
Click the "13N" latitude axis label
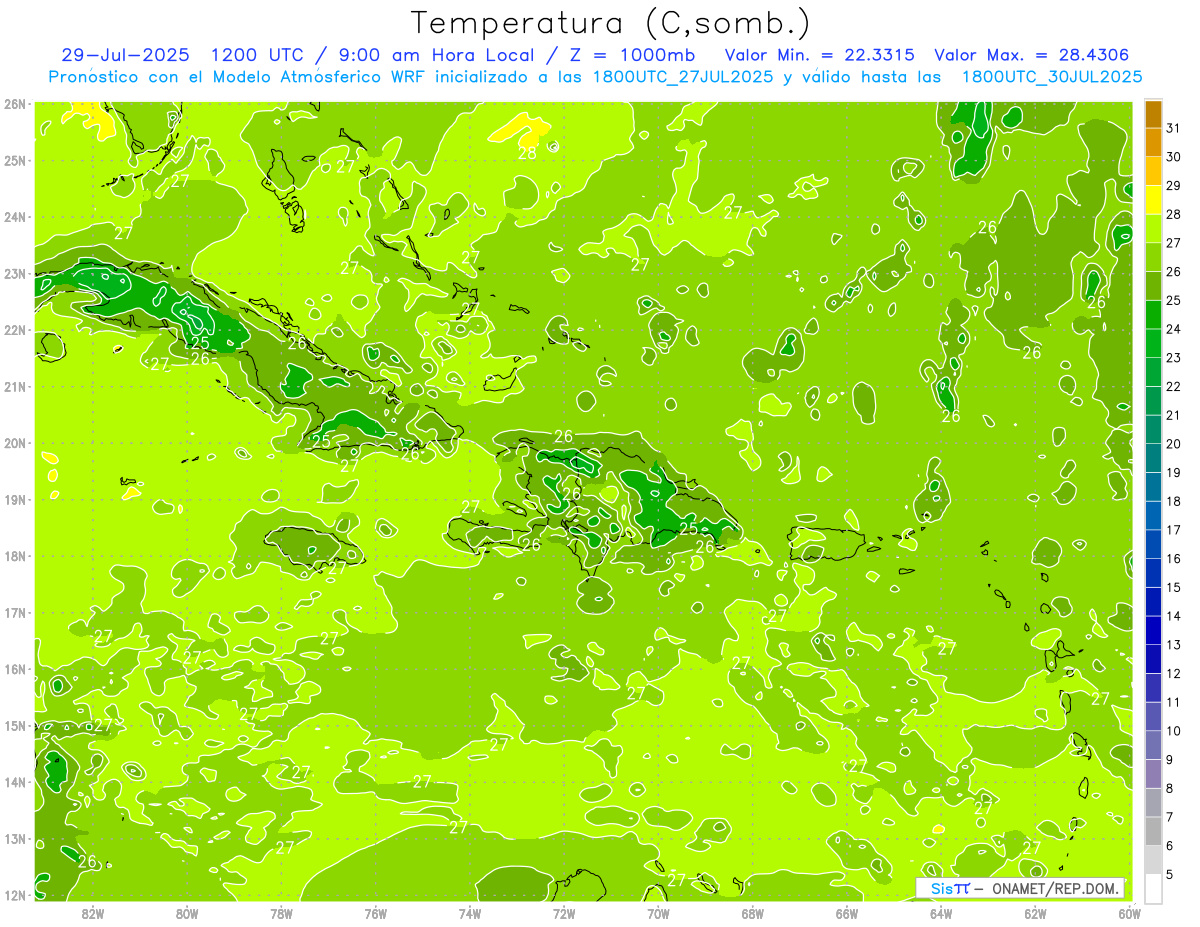point(14,839)
